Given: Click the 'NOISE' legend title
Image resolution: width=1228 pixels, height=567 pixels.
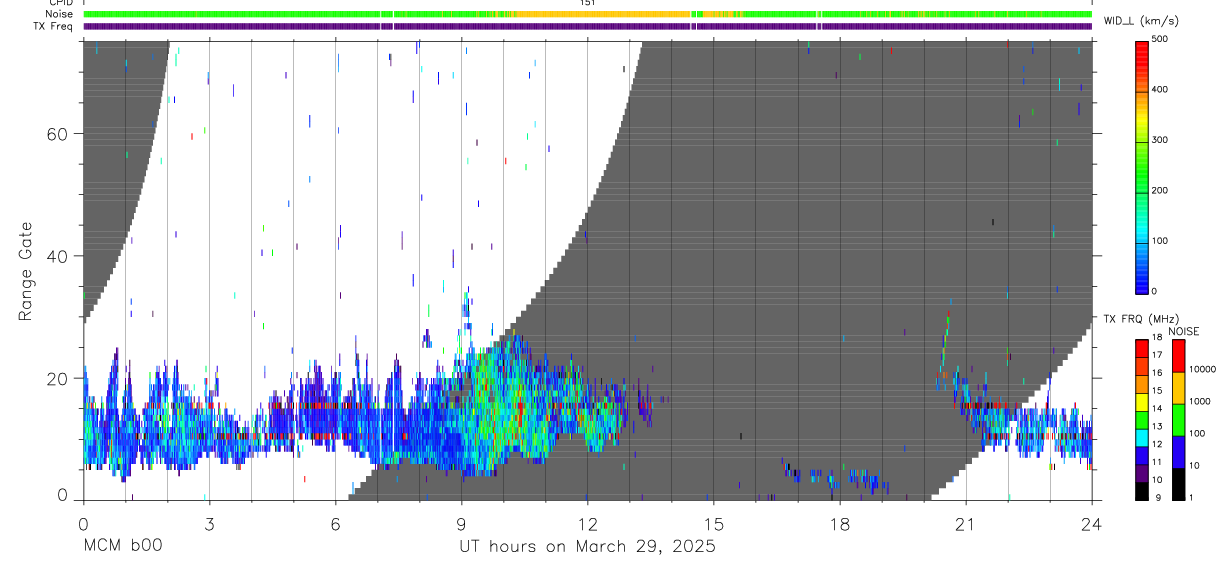Looking at the screenshot, I should [x=1183, y=331].
